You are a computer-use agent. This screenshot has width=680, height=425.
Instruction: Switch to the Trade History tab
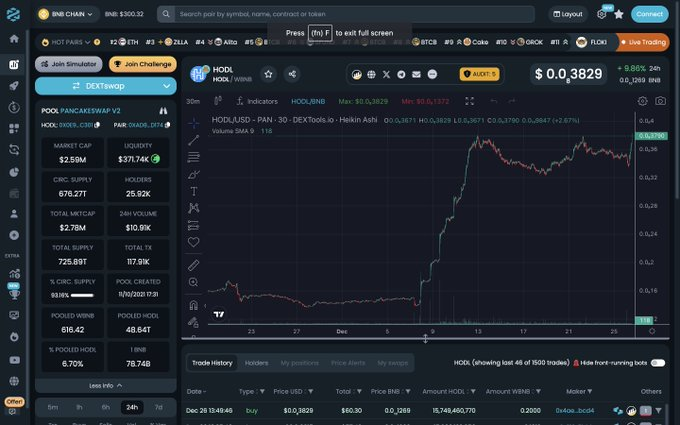click(x=212, y=363)
